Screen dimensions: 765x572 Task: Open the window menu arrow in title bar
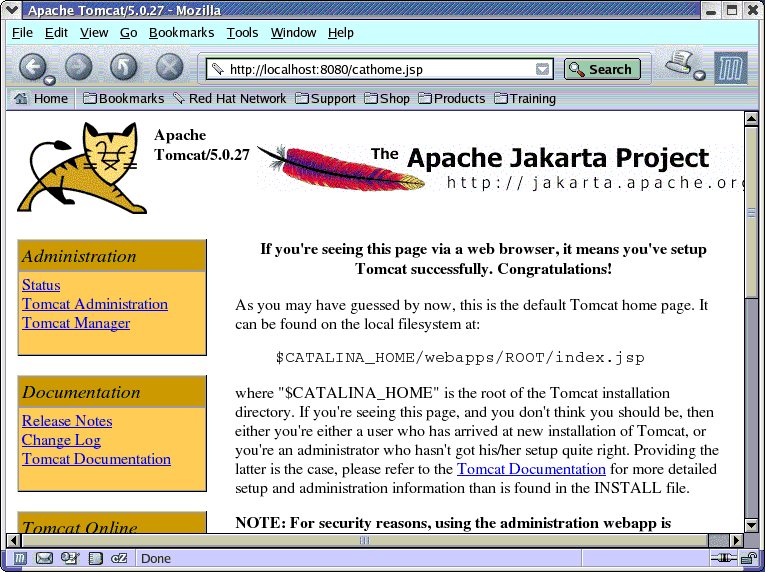pos(12,9)
